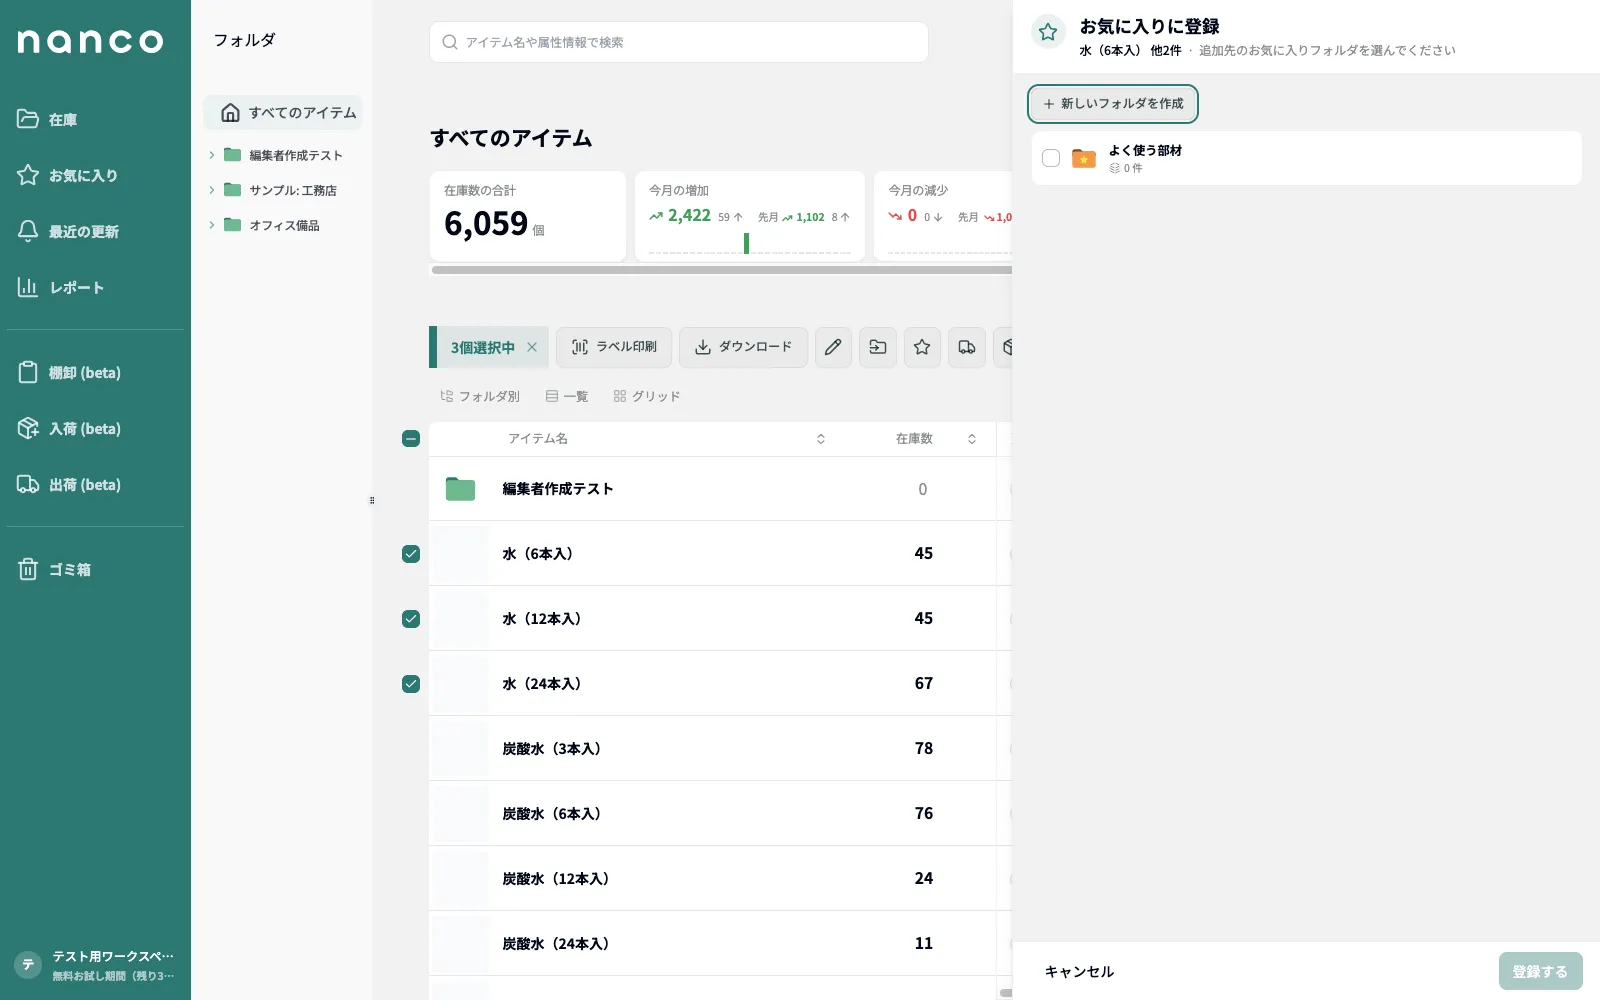Click stock value 78 for 炭酸水（3本入）
This screenshot has height=1000, width=1600.
(x=924, y=748)
